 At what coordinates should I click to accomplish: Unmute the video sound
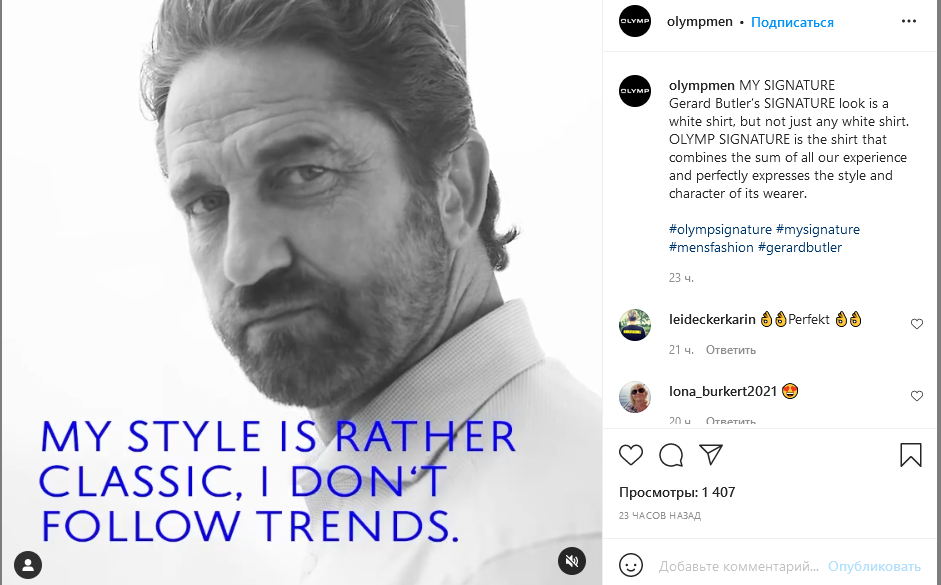coord(572,561)
